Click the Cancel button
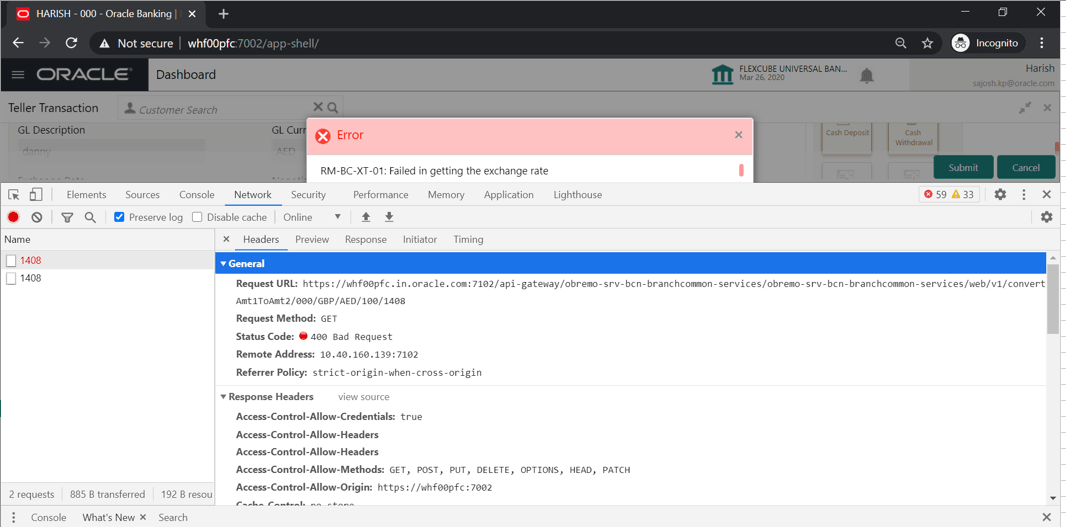 [1026, 167]
